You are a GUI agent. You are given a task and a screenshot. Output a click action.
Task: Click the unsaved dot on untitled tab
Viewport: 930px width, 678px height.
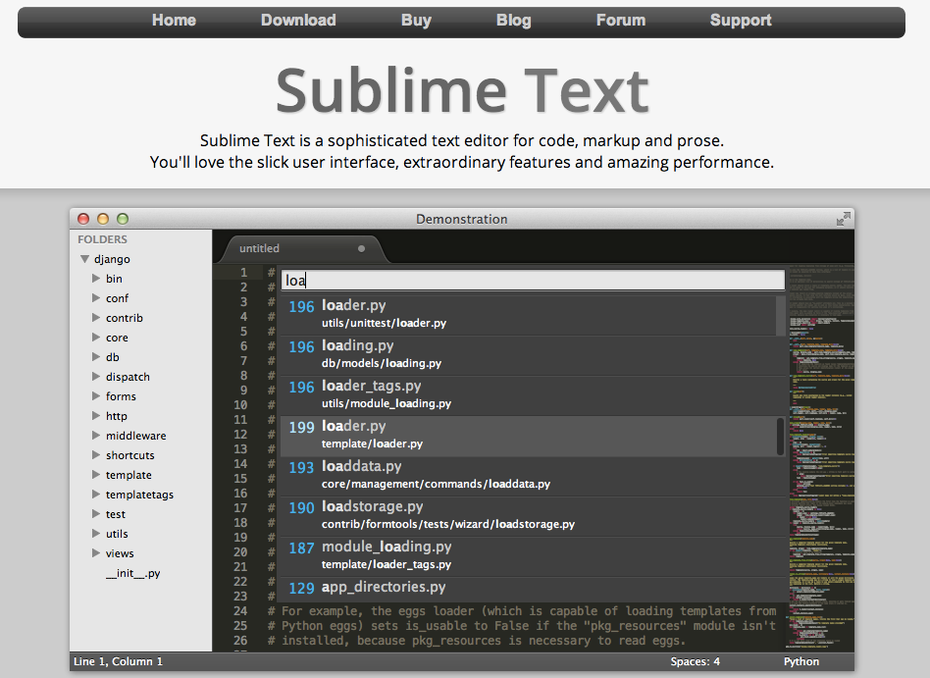(361, 249)
